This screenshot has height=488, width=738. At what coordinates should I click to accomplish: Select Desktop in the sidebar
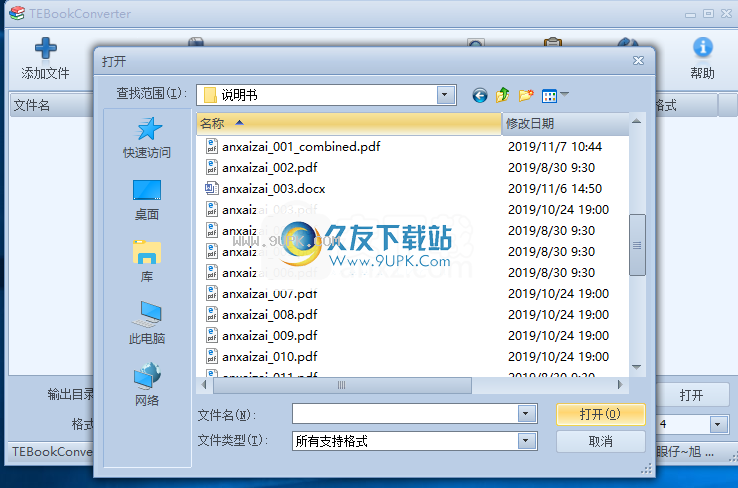click(147, 200)
